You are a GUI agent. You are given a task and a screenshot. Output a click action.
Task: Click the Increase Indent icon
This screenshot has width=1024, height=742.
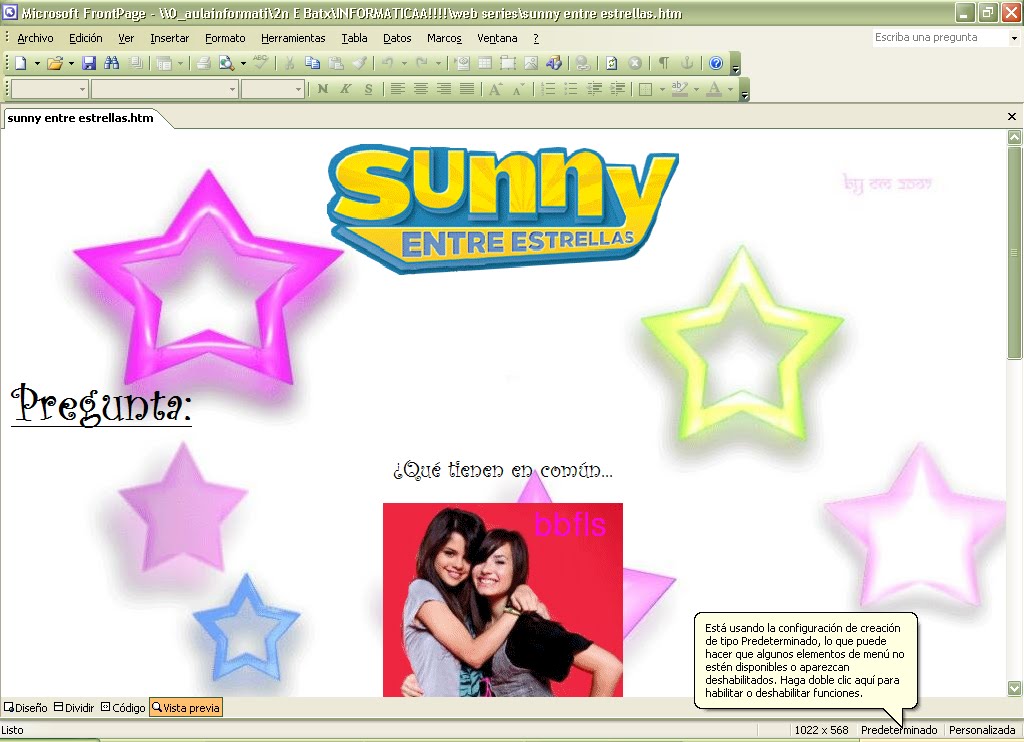coord(617,89)
